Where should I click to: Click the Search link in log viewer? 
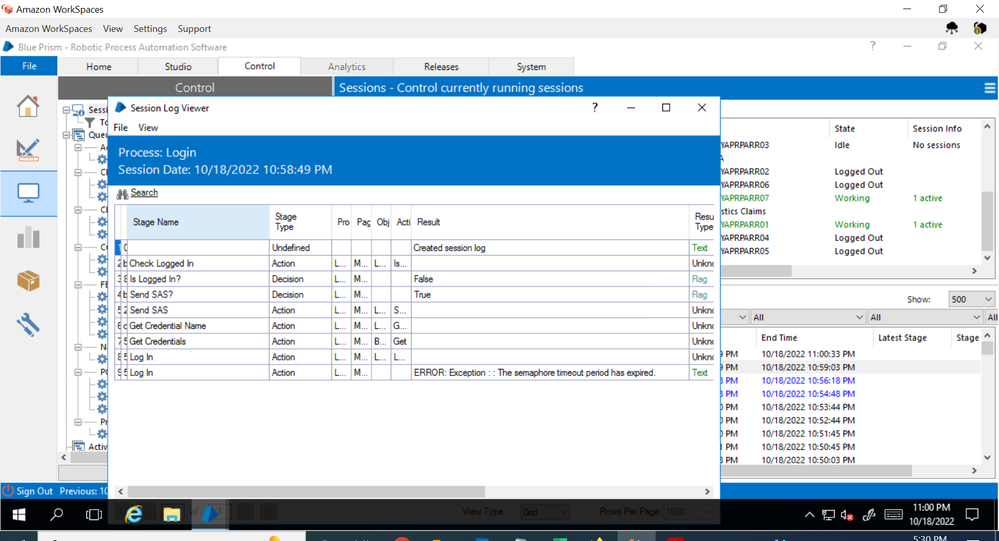pos(144,193)
